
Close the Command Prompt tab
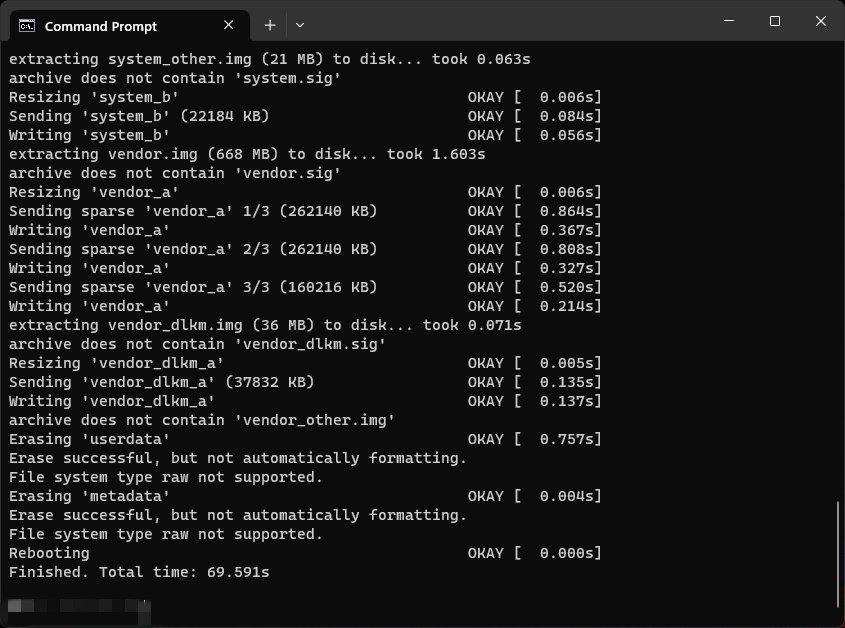point(228,25)
